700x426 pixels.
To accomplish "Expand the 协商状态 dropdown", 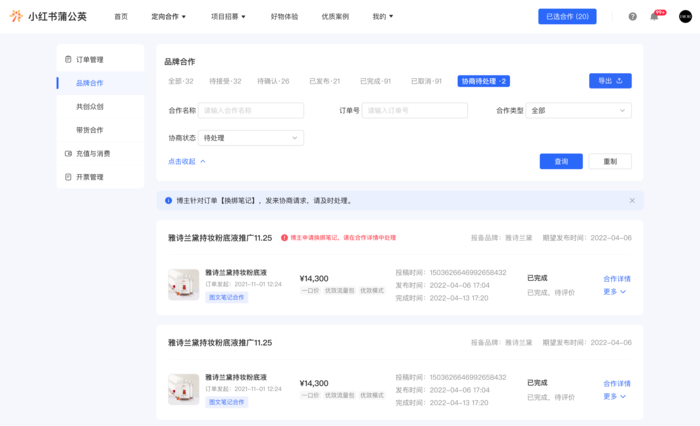I will (250, 138).
